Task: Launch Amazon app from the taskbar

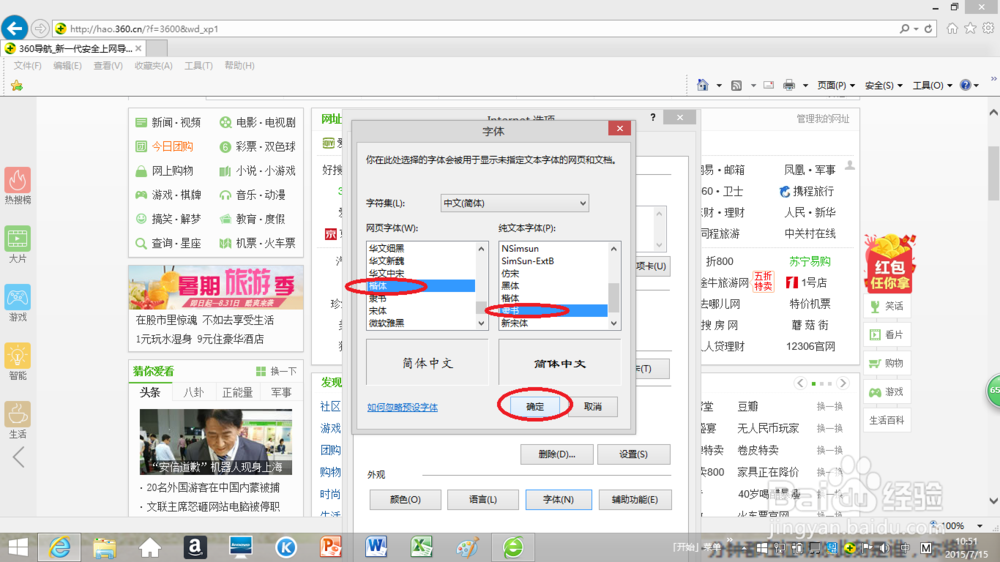Action: click(195, 547)
